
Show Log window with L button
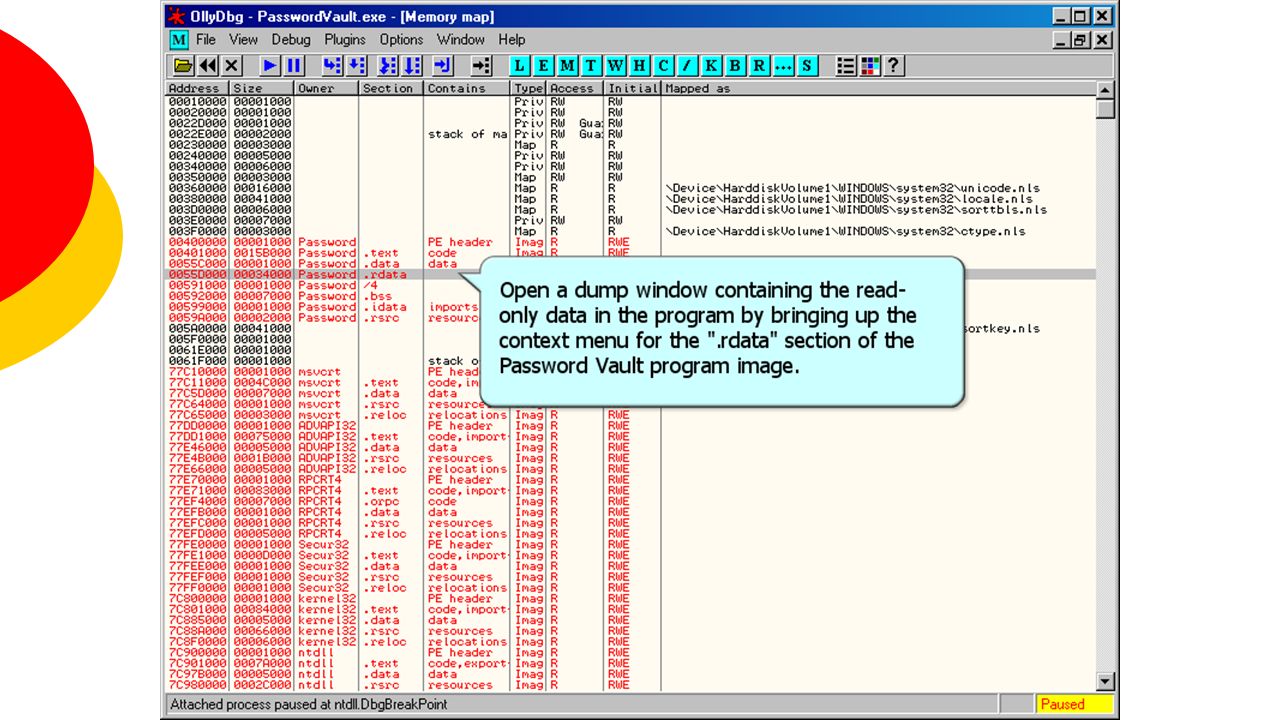[x=520, y=66]
